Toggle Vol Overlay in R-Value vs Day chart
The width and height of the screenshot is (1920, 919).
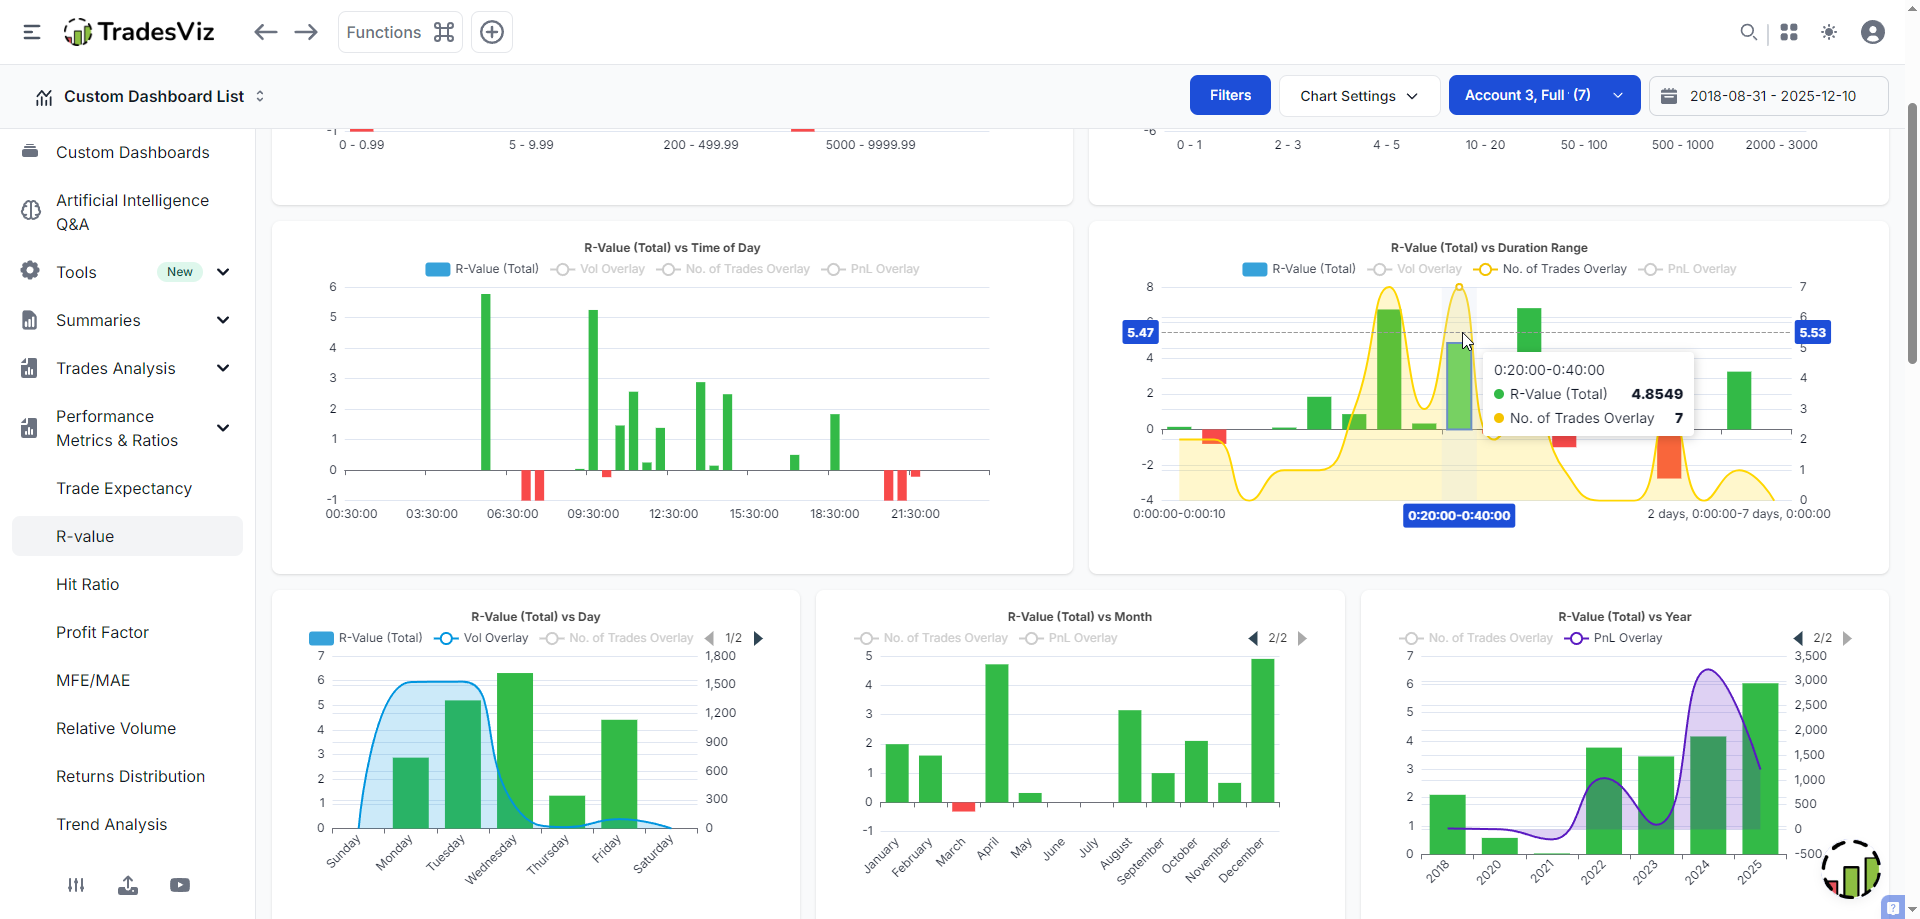click(x=482, y=638)
